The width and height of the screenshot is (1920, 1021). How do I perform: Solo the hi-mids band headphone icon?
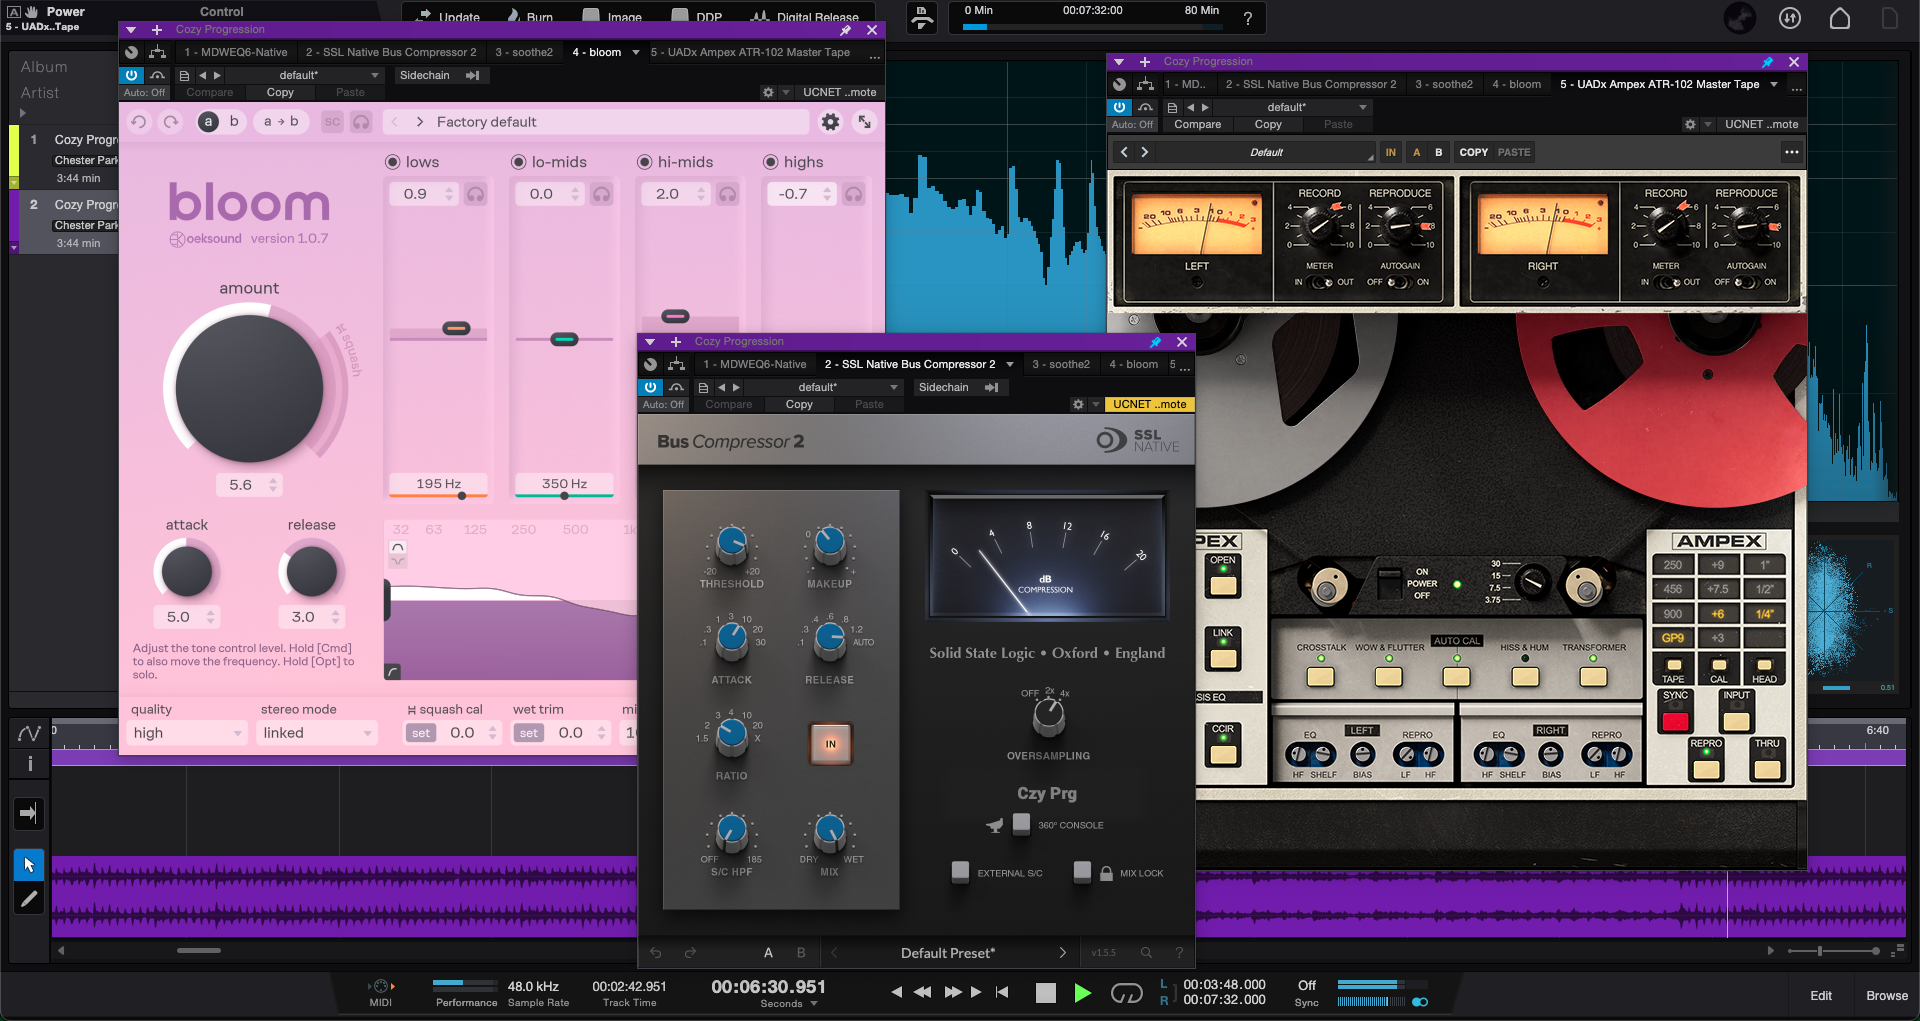pos(727,194)
